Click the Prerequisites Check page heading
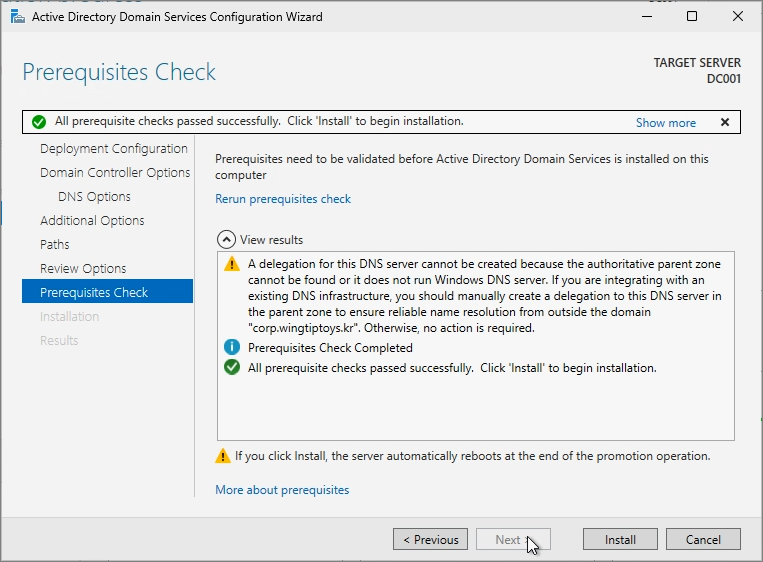Image resolution: width=763 pixels, height=562 pixels. pyautogui.click(x=119, y=72)
